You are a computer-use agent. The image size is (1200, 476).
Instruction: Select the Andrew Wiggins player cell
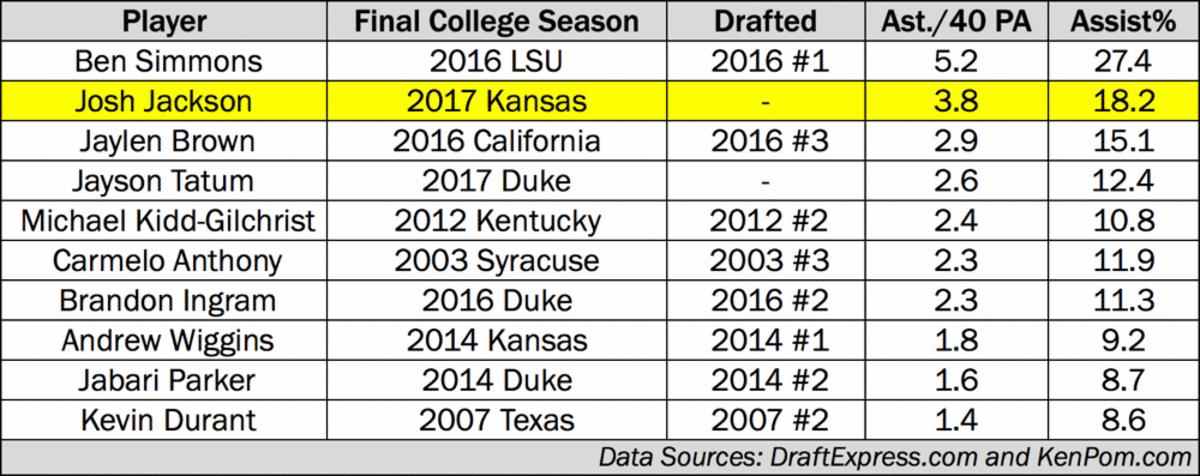coord(167,340)
